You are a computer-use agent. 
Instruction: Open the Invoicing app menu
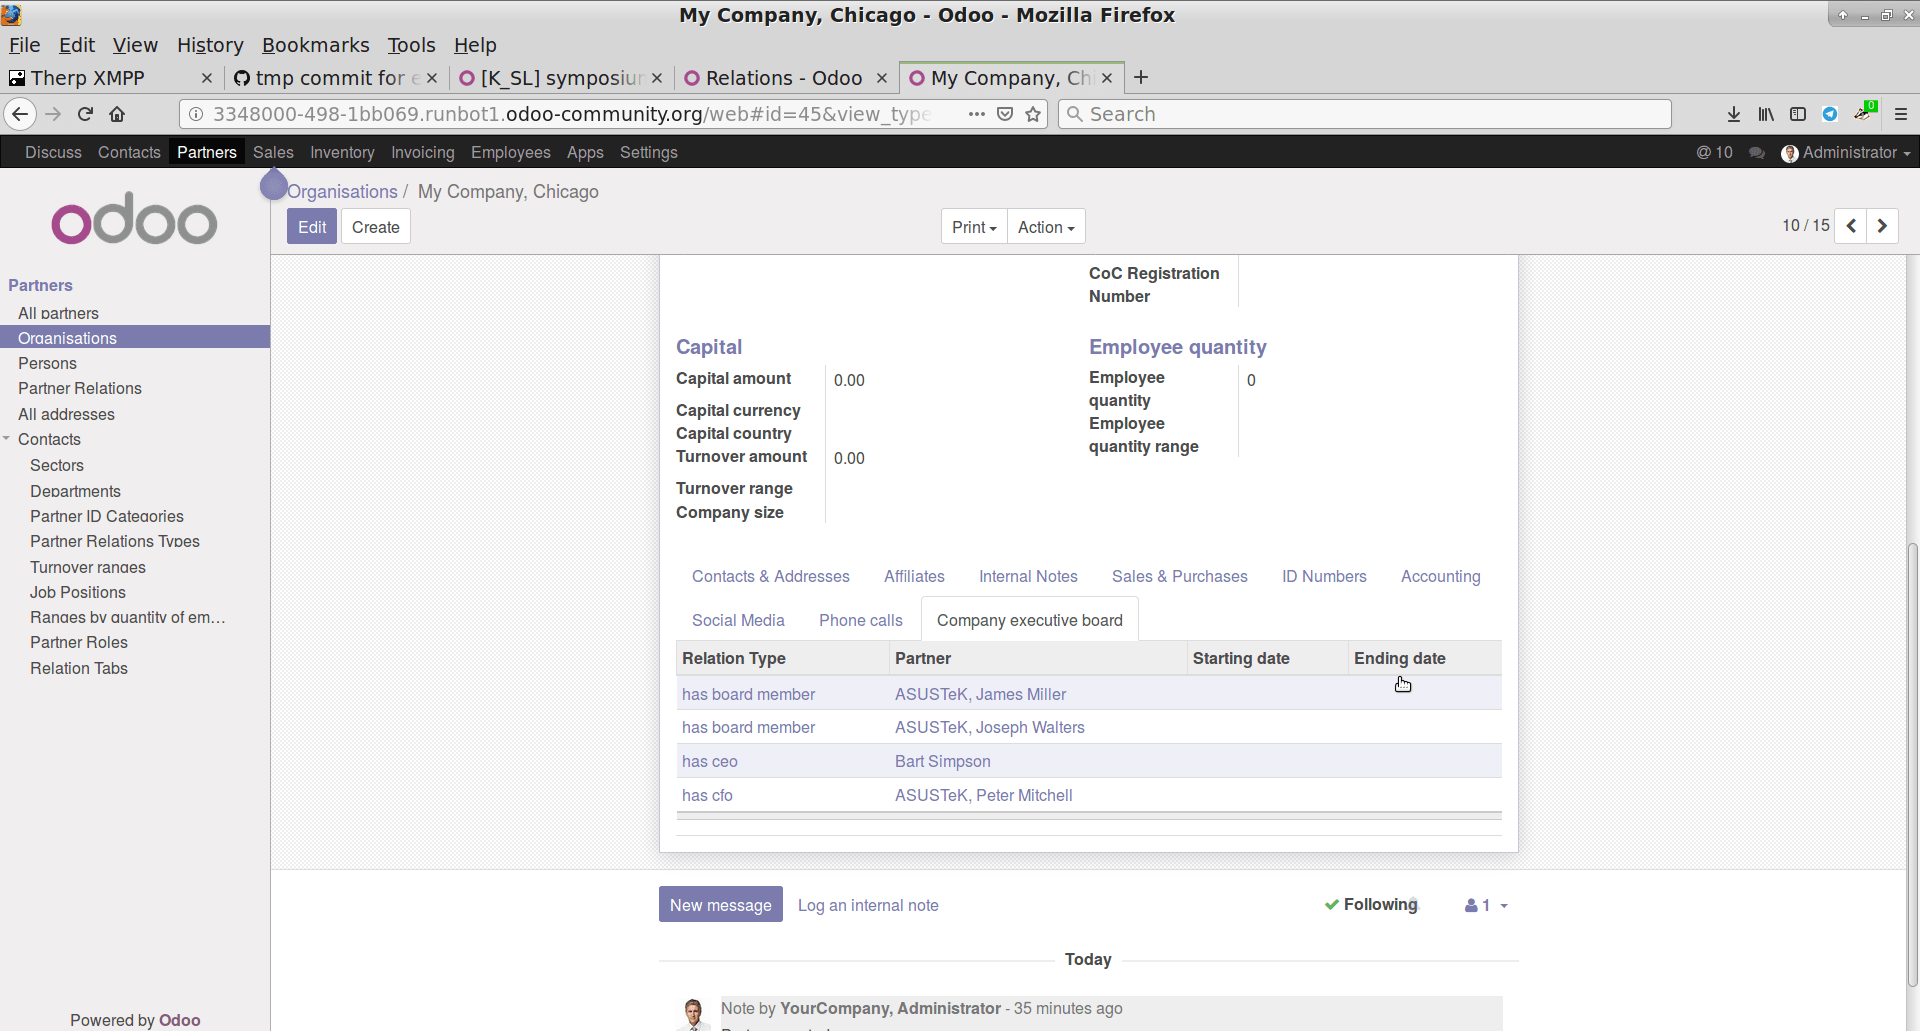click(422, 152)
